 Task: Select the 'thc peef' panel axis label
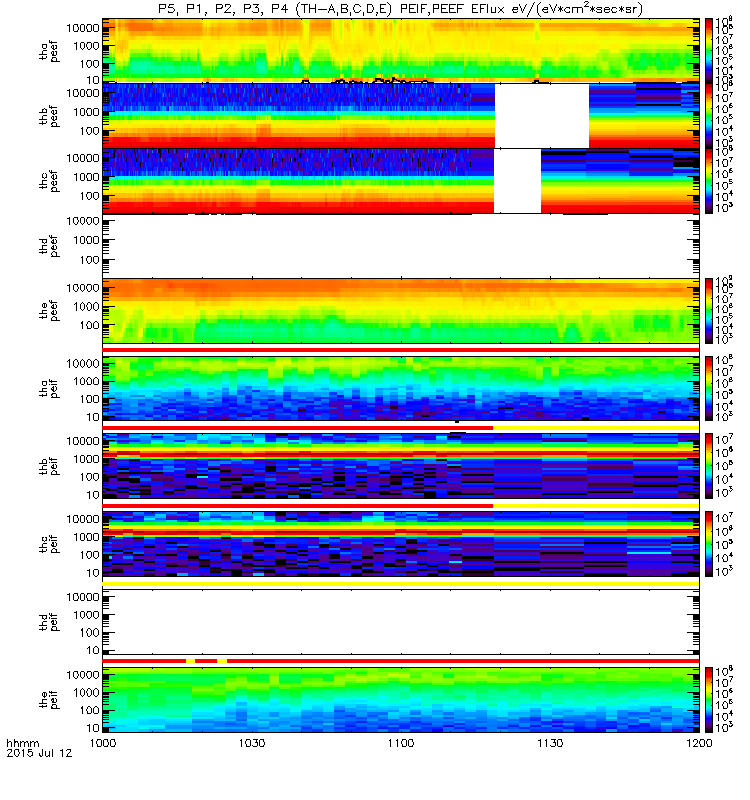coord(49,181)
